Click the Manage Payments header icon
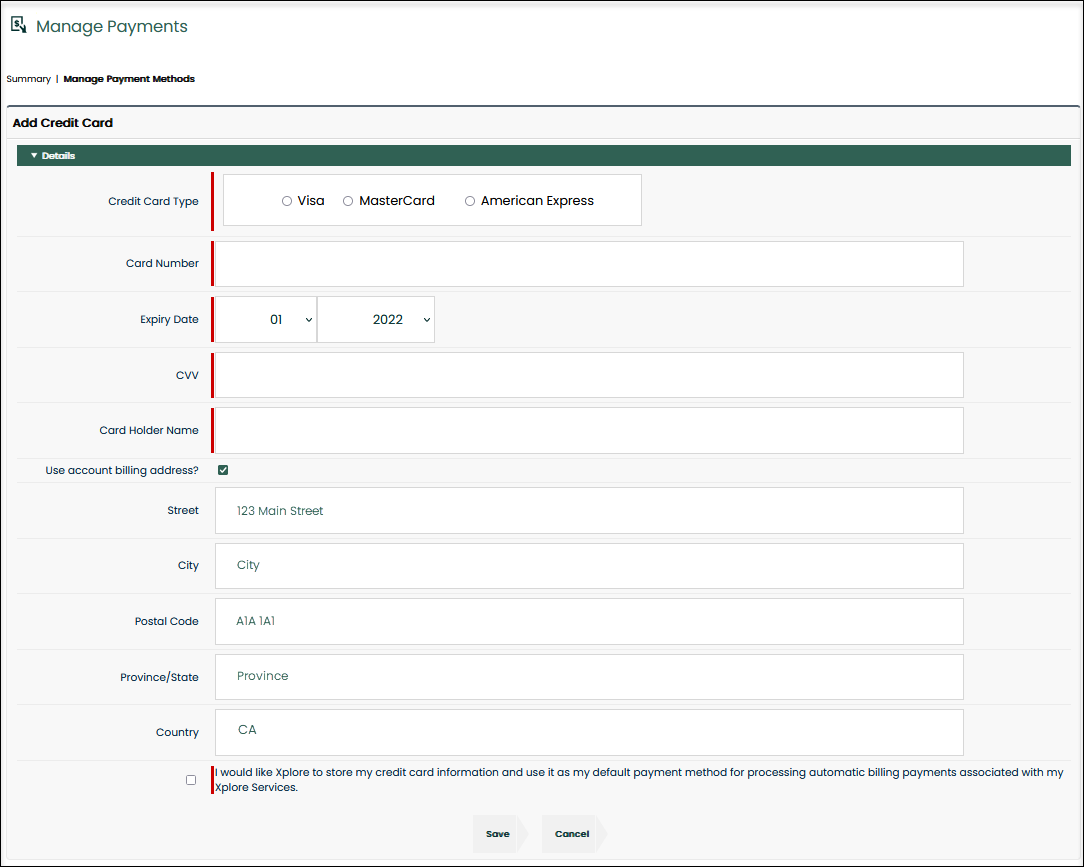This screenshot has height=867, width=1084. click(18, 25)
